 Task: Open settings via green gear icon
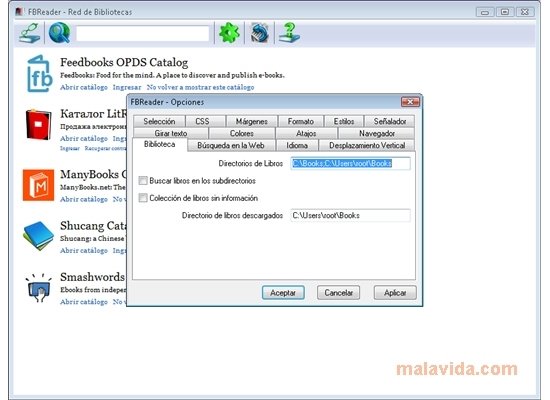pos(229,33)
